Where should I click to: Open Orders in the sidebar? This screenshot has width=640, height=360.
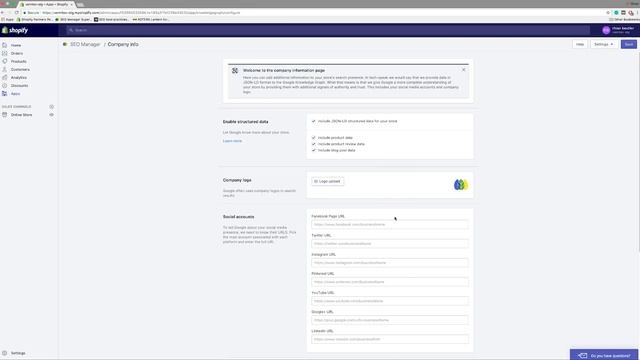(17, 53)
